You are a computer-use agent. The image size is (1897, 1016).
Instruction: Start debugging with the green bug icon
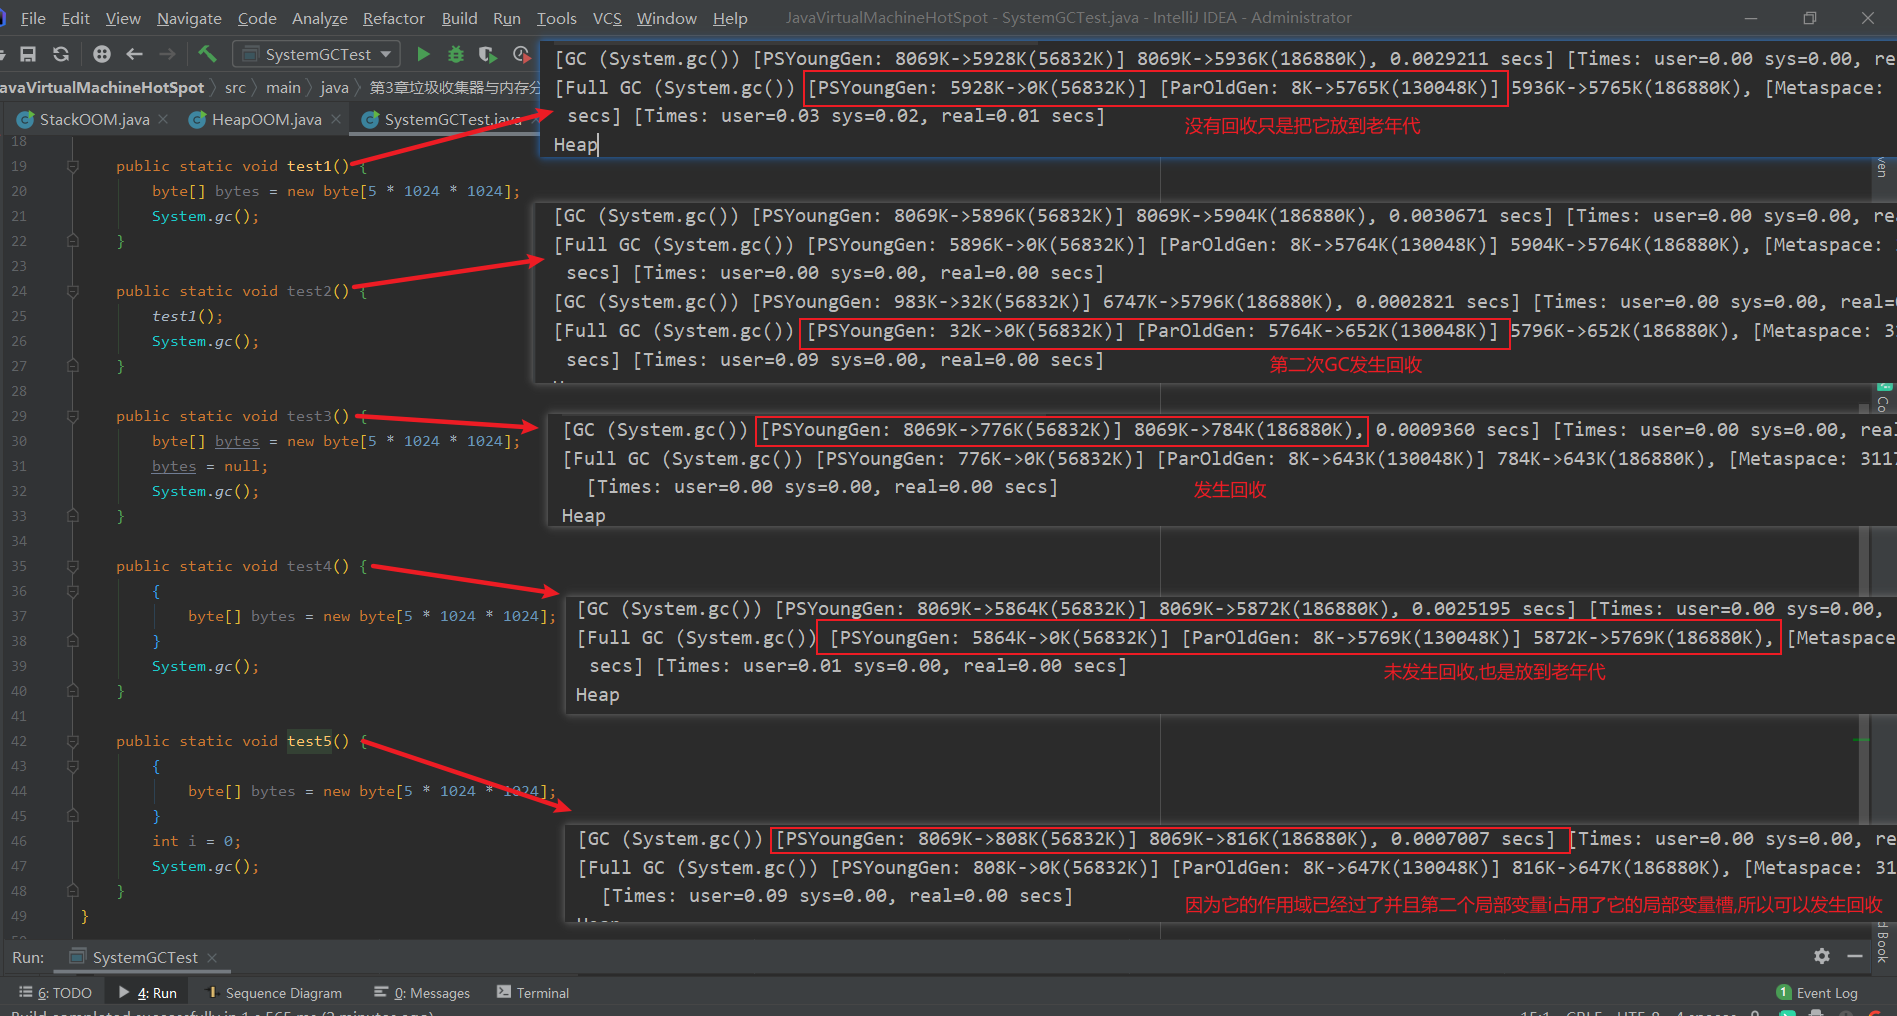coord(456,54)
